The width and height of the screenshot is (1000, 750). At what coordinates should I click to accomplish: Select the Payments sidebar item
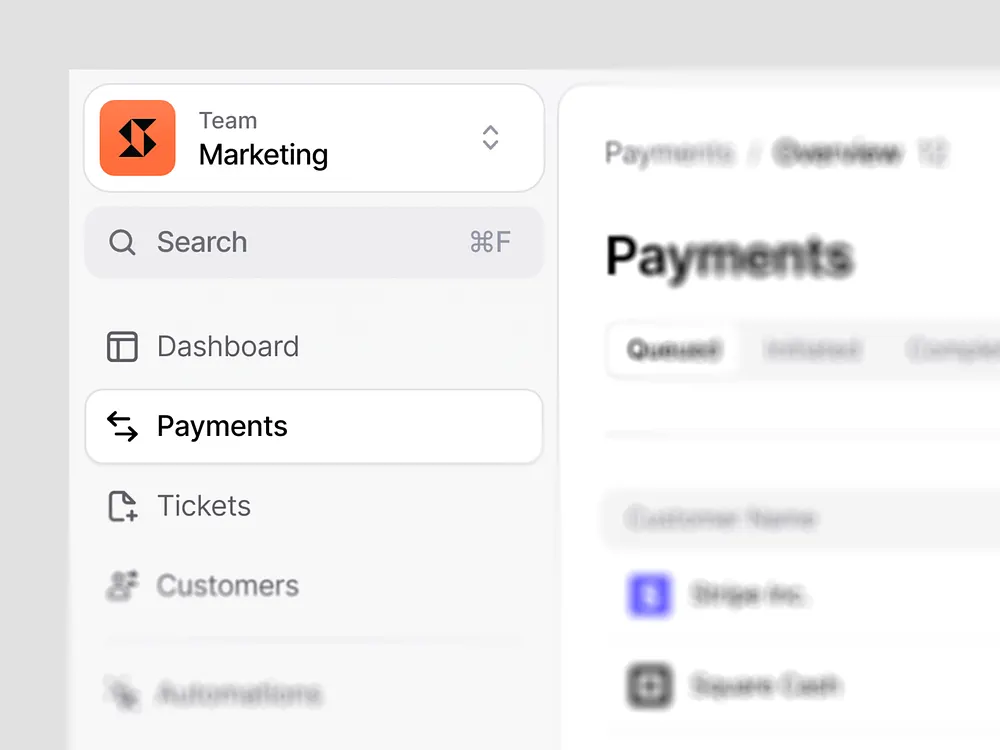pos(314,426)
